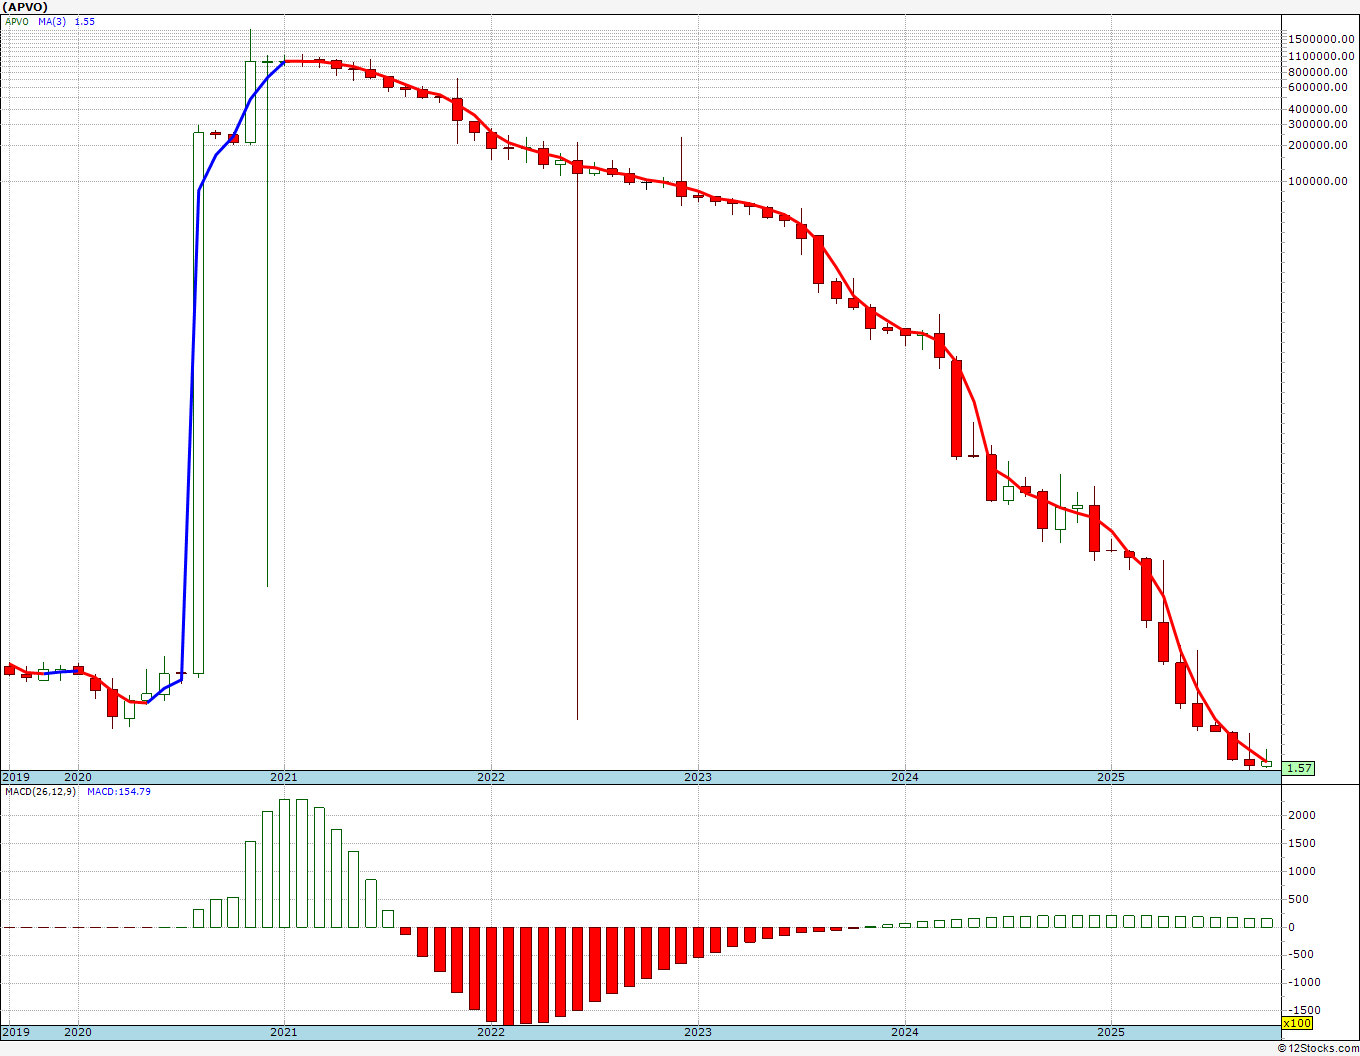Select 2024 on the MACD panel time axis
Screen dimensions: 1360x1056
[905, 1031]
